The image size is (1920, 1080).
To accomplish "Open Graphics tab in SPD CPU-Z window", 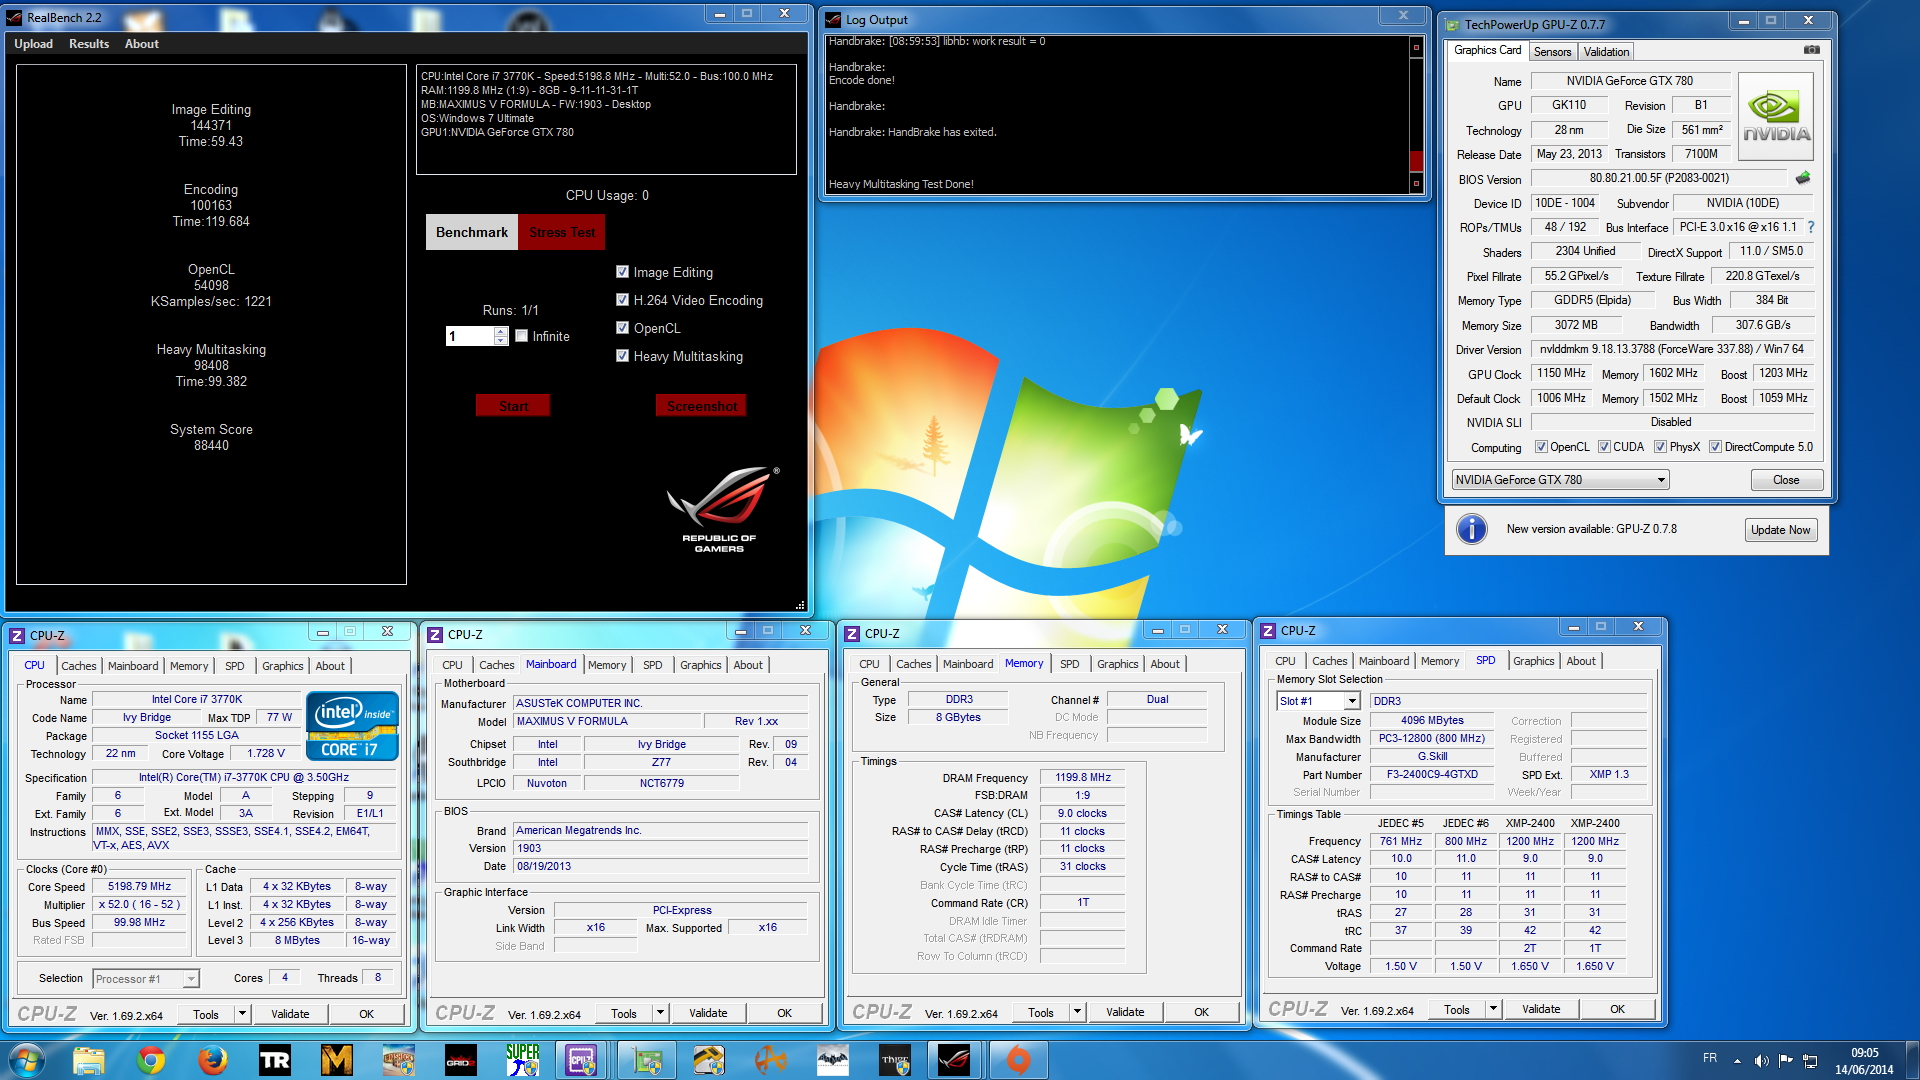I will pyautogui.click(x=1533, y=661).
